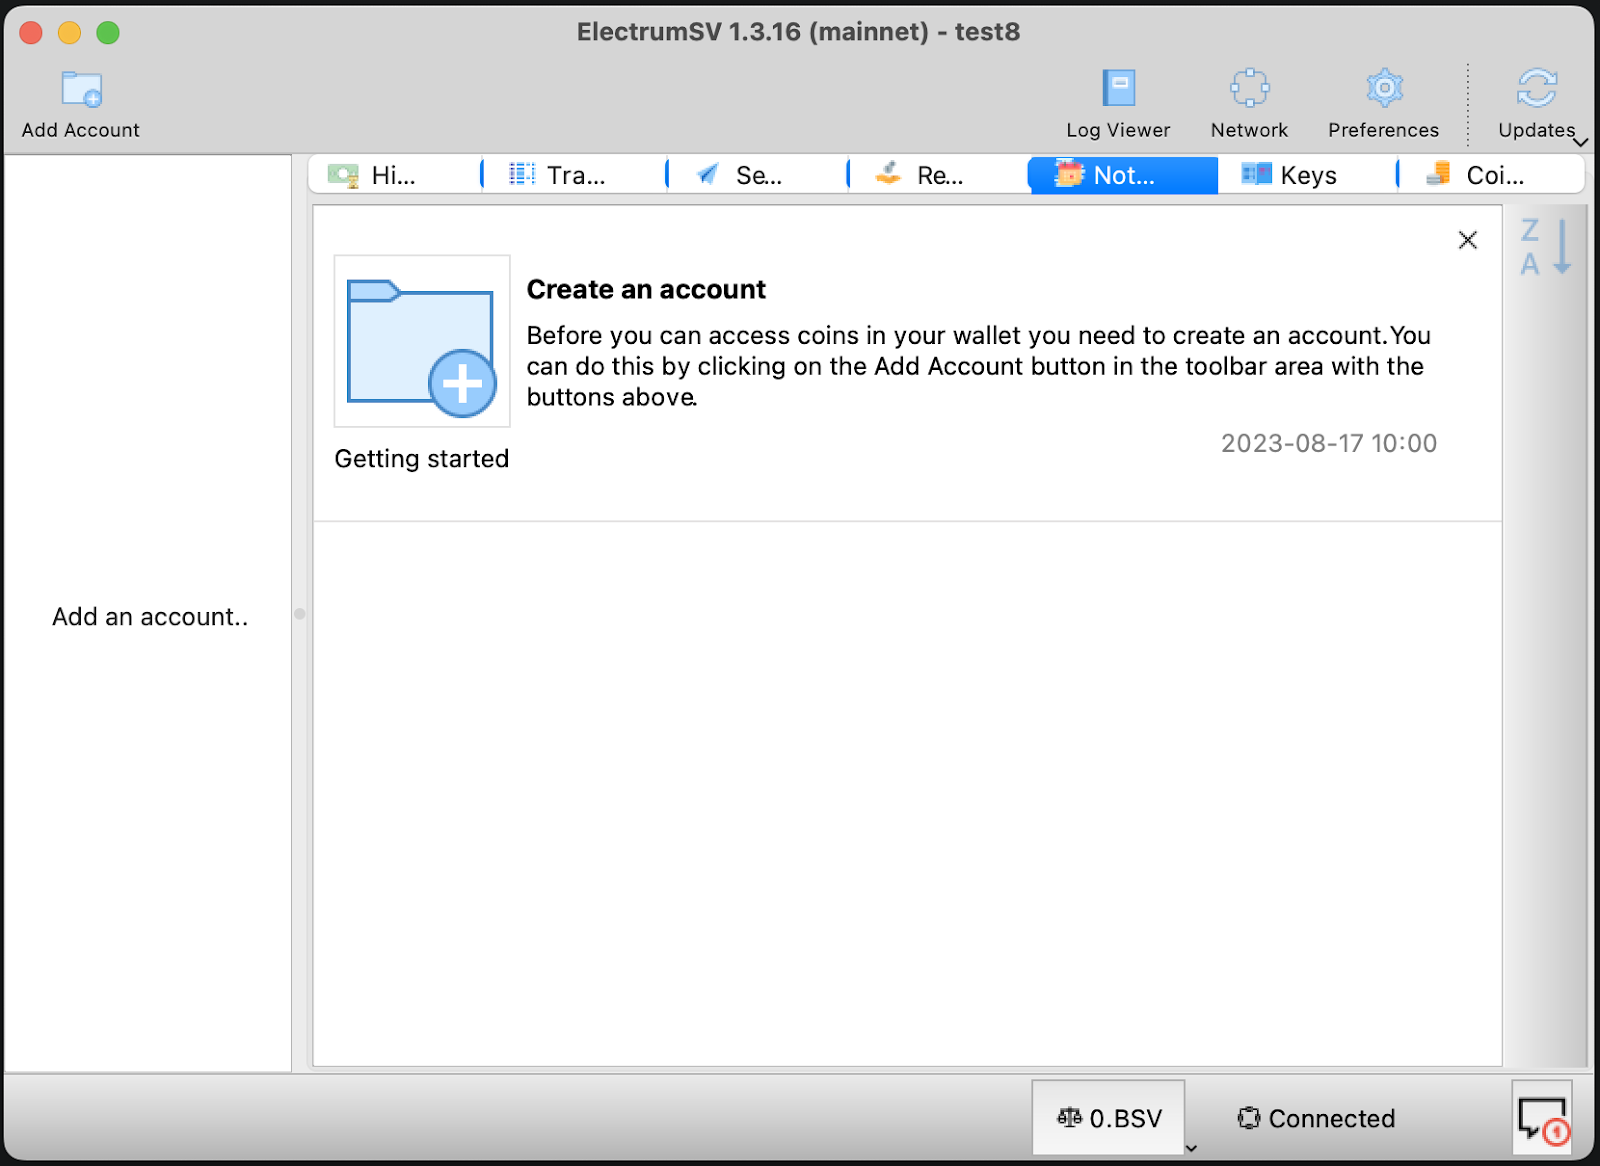Open the notifications speech-bubble icon
This screenshot has height=1166, width=1600.
(1542, 1118)
